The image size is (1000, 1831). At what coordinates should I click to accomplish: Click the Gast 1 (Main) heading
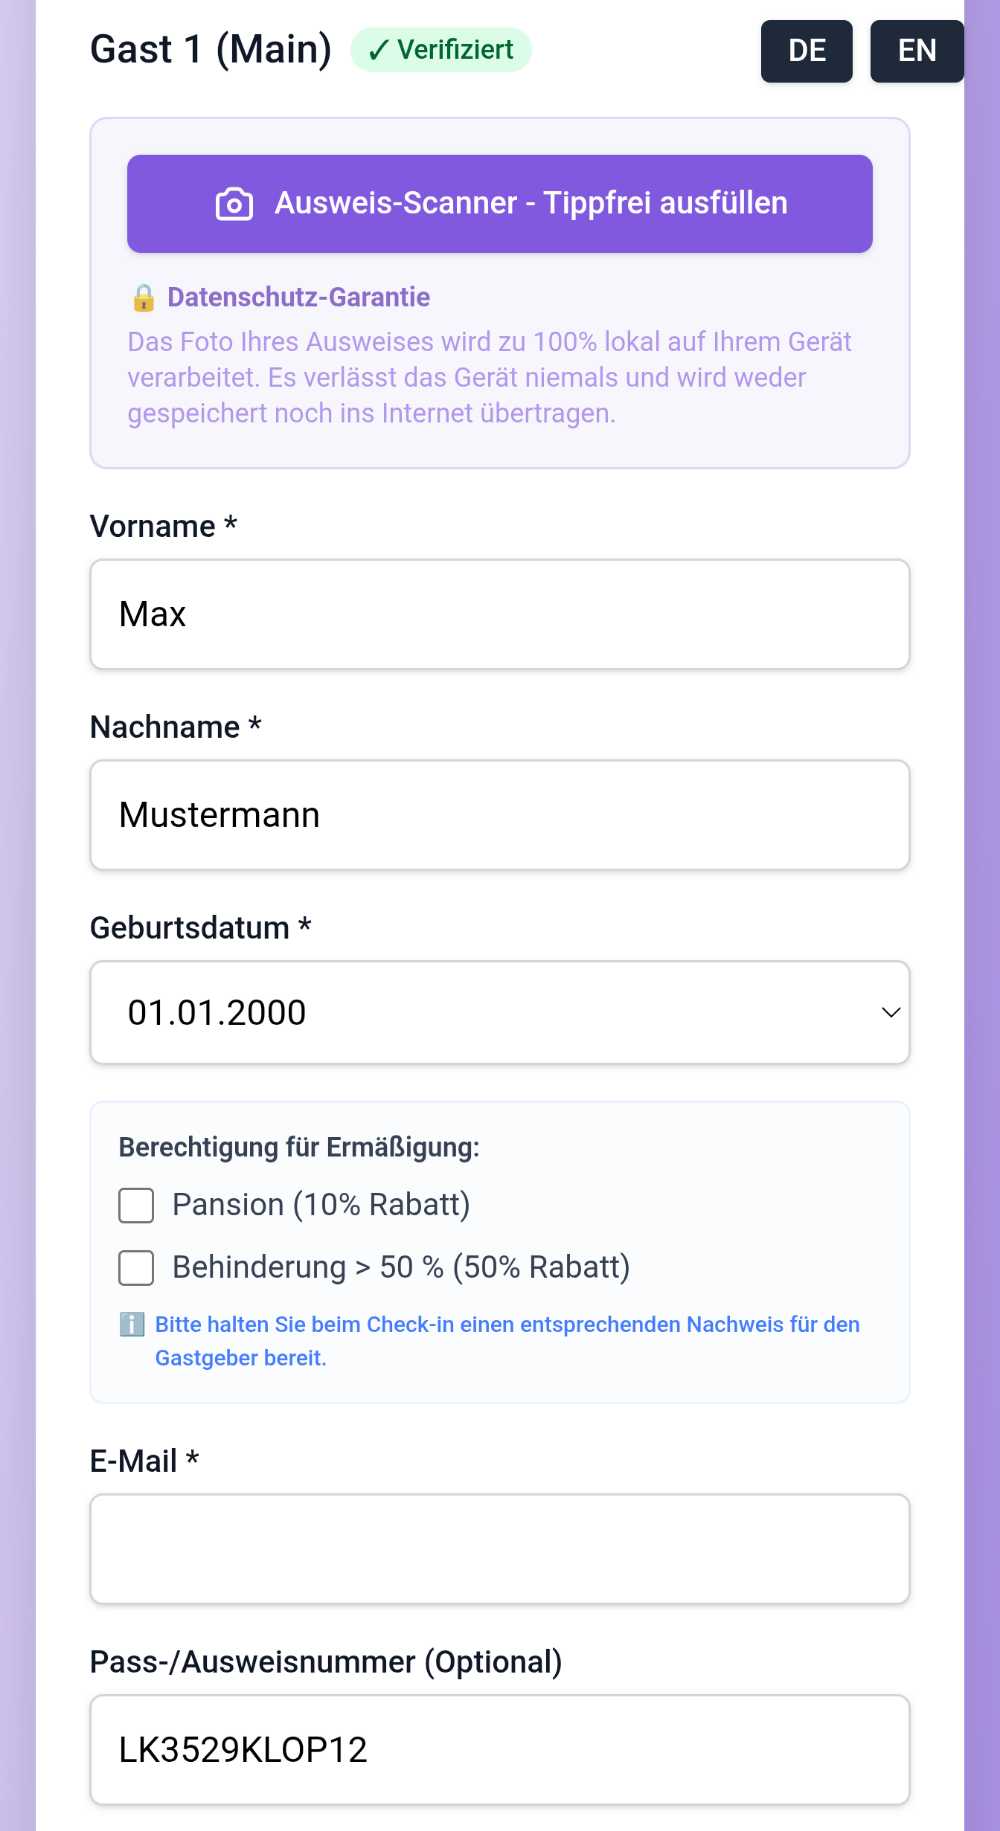coord(211,50)
